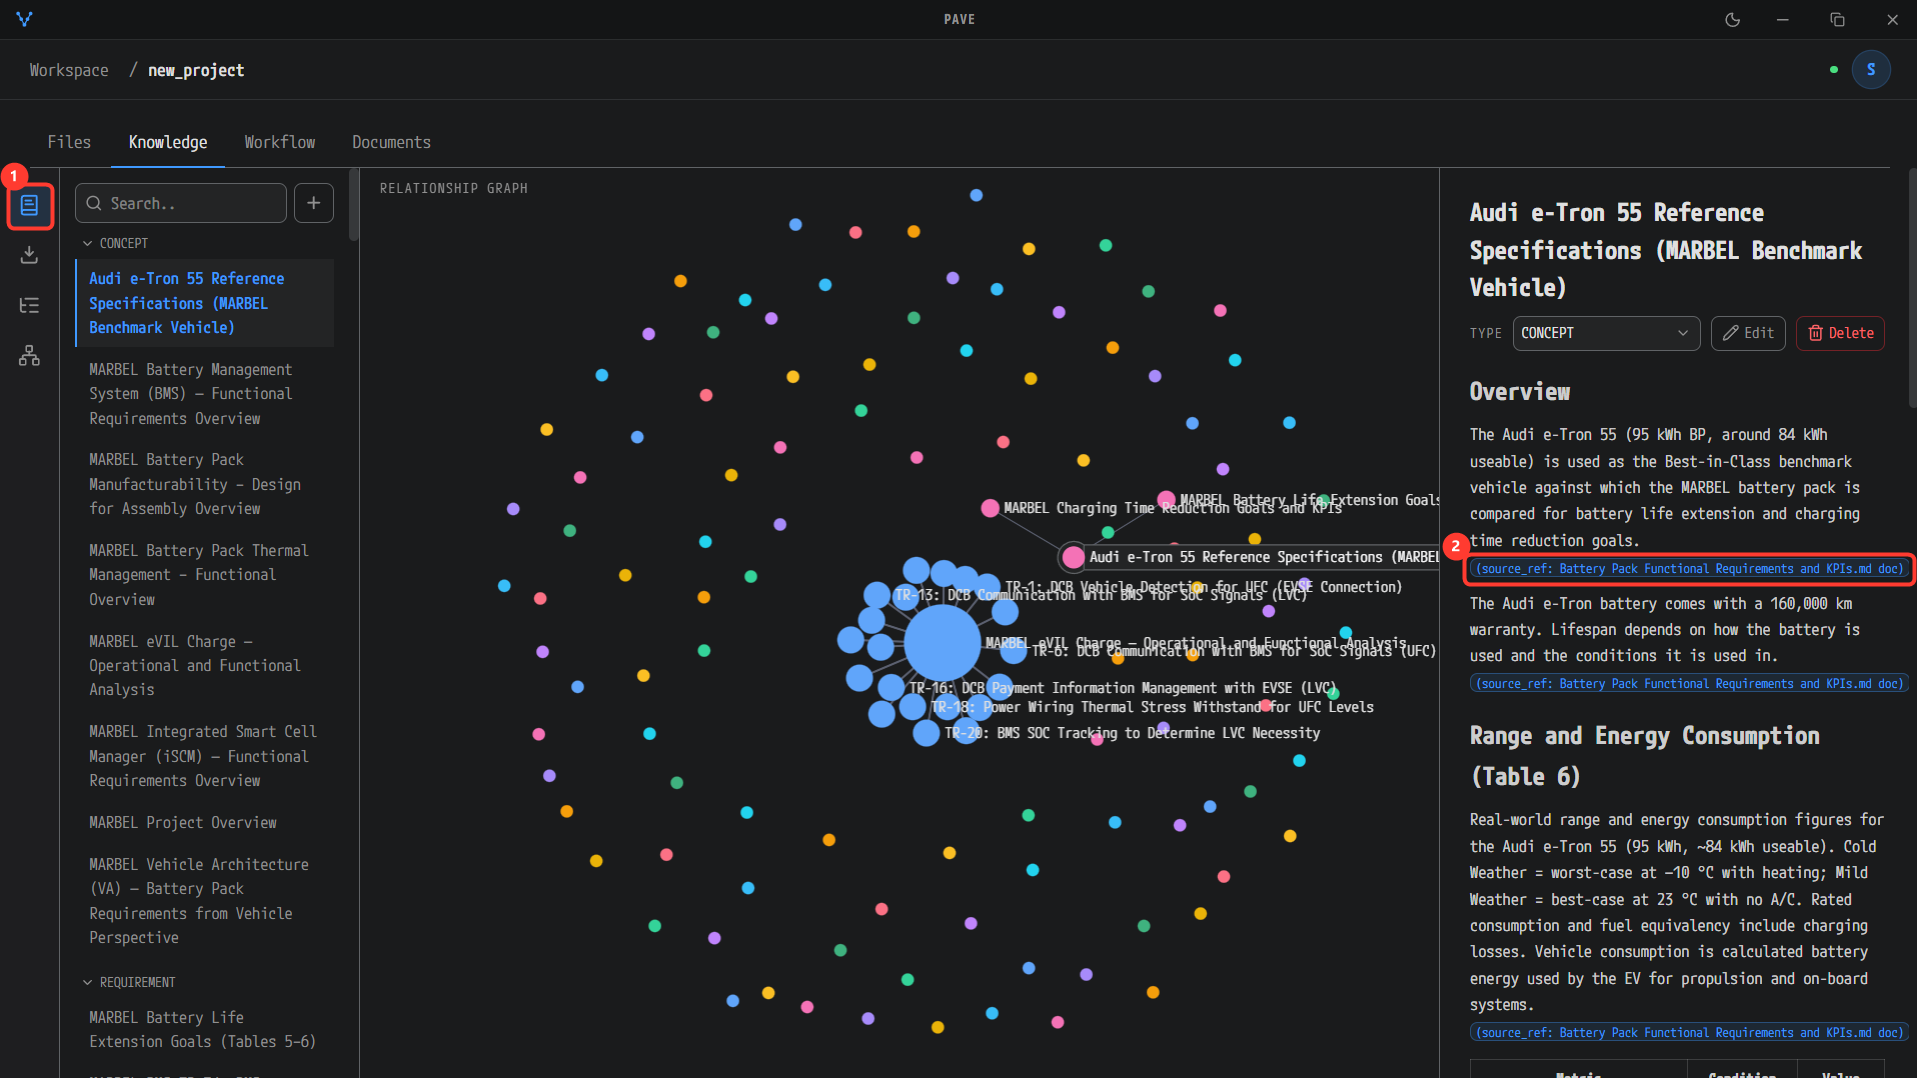Open the hierarchy graph sidebar icon
The height and width of the screenshot is (1078, 1917).
click(x=30, y=355)
